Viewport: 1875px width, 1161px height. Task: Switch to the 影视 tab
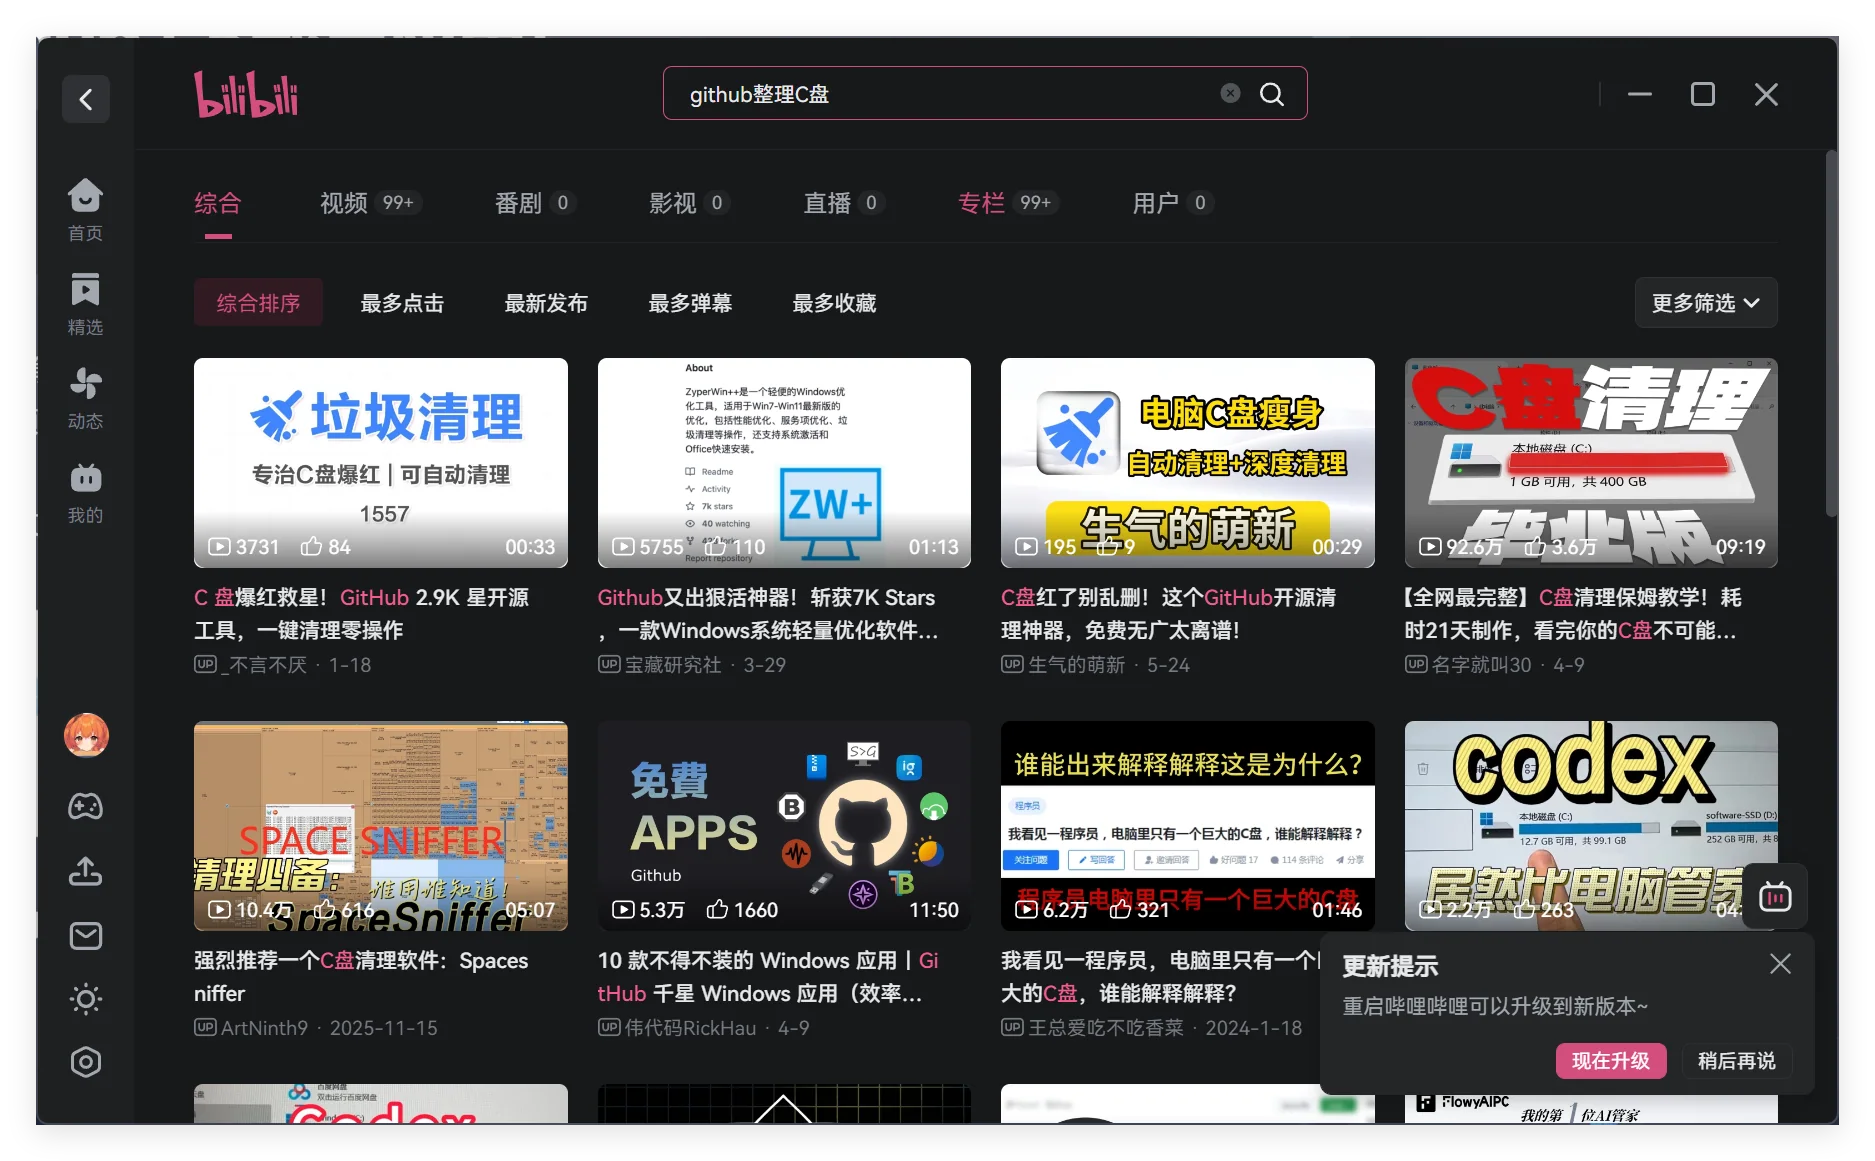pos(688,203)
